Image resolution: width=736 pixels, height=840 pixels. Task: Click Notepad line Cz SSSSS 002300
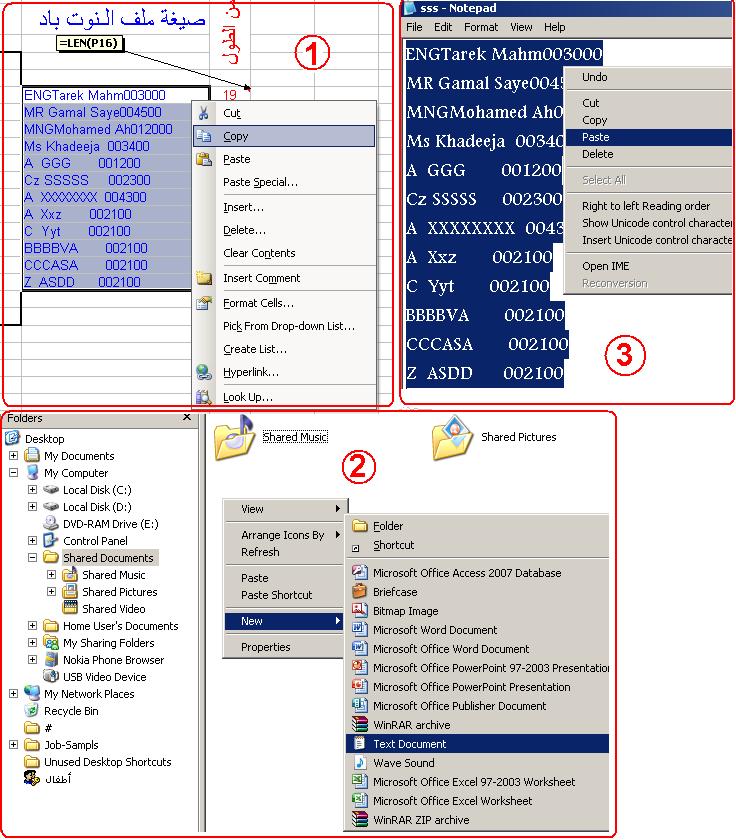click(484, 199)
